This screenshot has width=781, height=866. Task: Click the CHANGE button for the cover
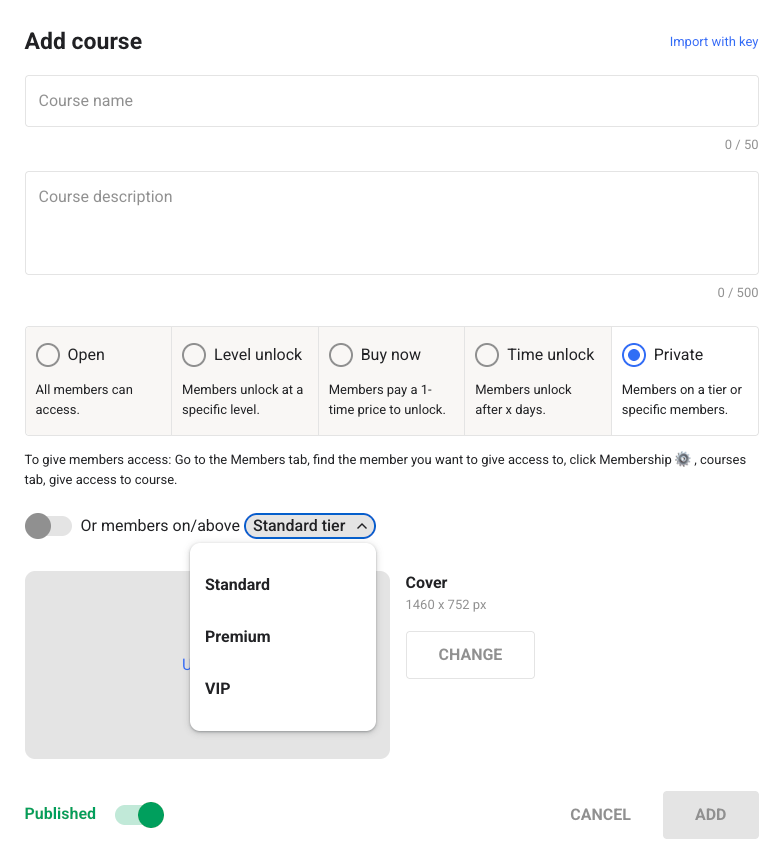pos(470,654)
